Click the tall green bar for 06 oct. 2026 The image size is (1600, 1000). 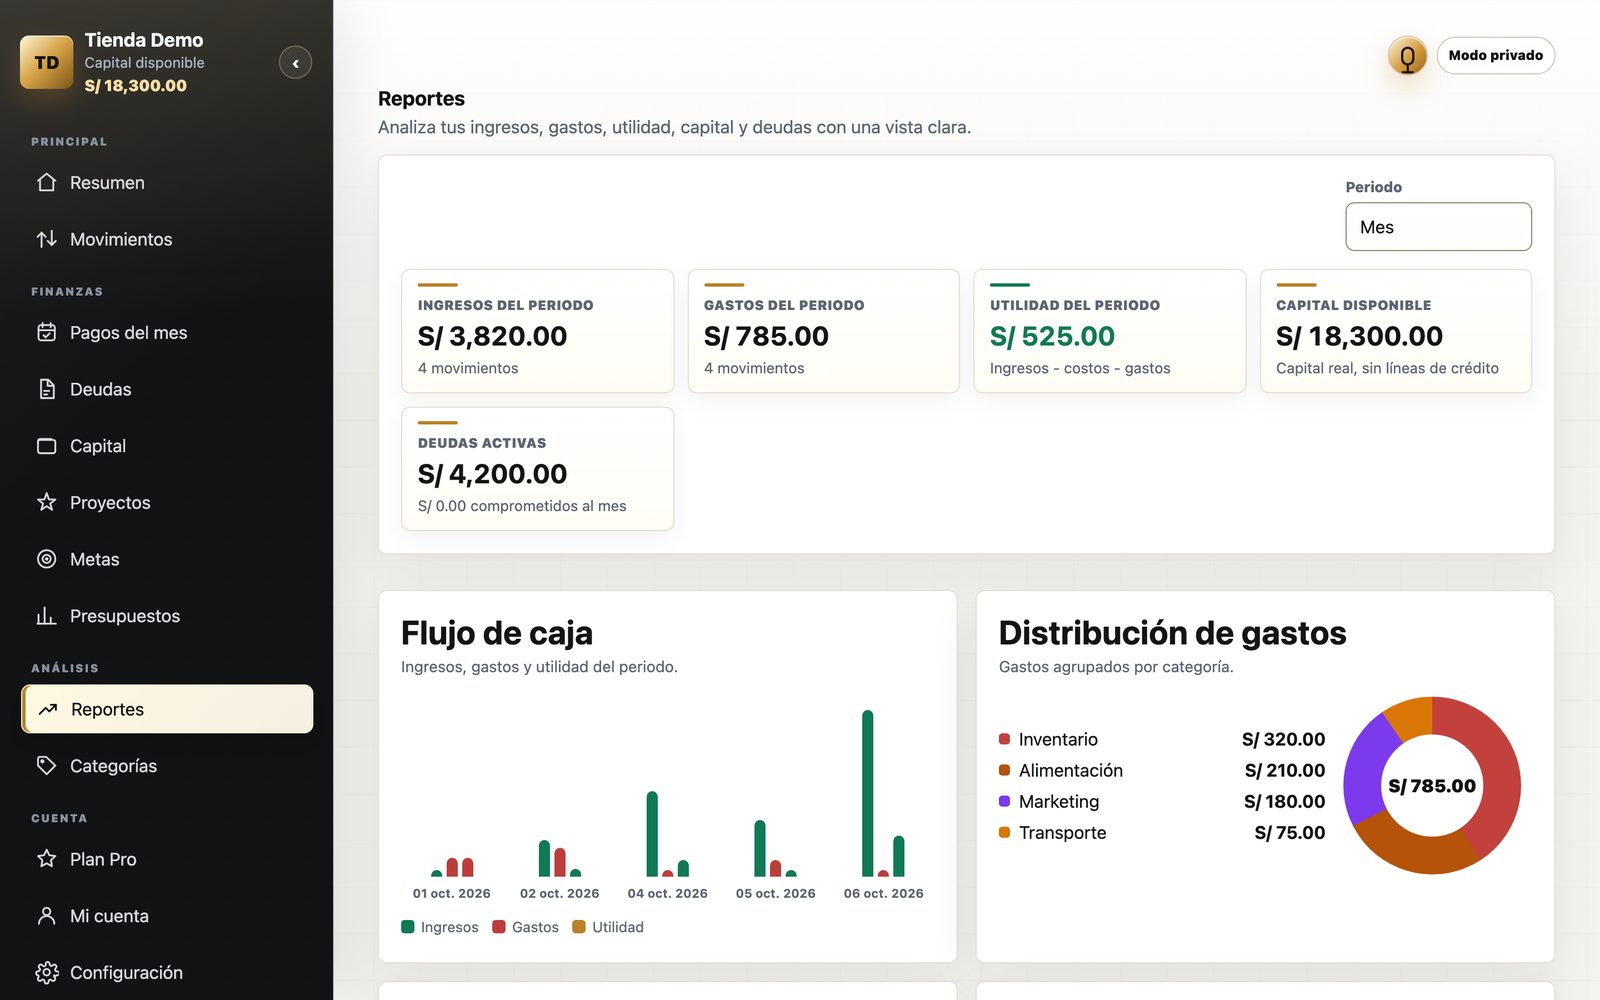coord(867,793)
